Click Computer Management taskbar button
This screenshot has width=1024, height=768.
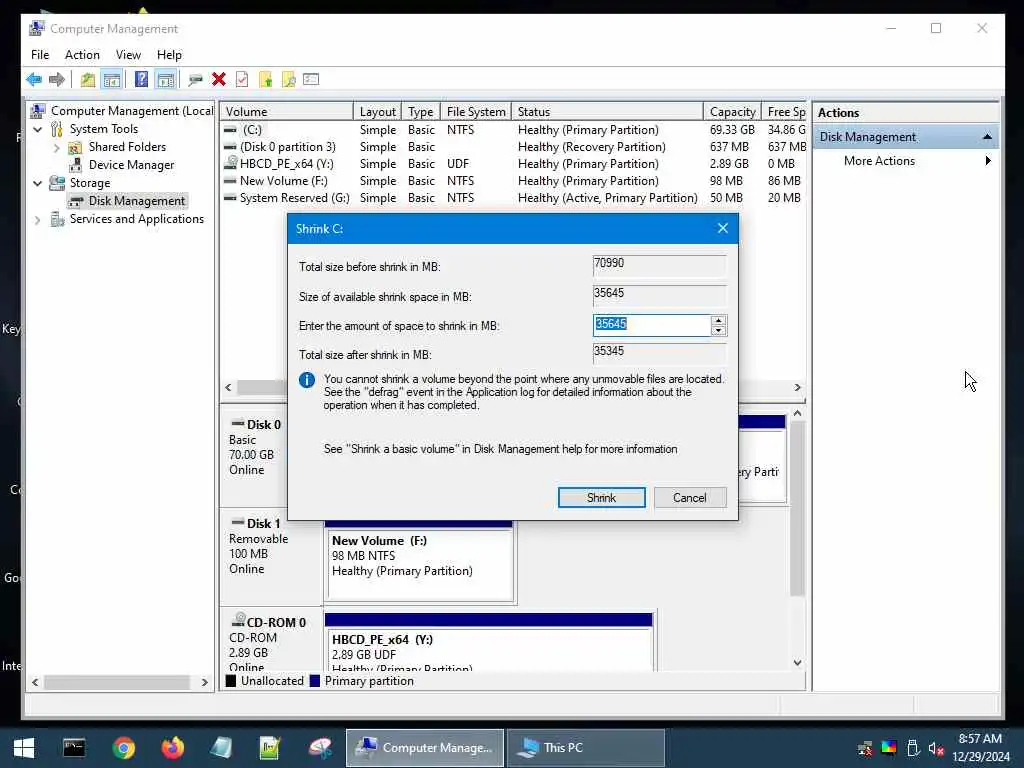coord(424,748)
